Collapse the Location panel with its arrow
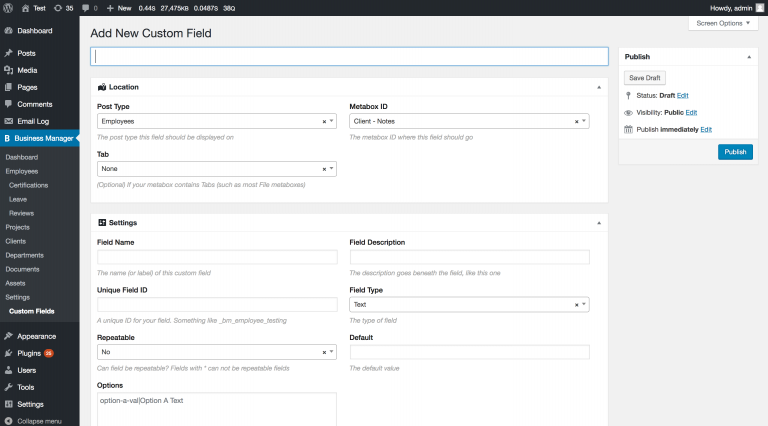This screenshot has height=426, width=768. coord(599,87)
